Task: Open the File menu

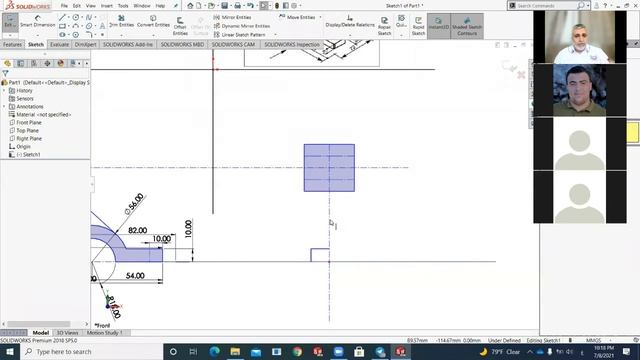Action: click(x=64, y=6)
